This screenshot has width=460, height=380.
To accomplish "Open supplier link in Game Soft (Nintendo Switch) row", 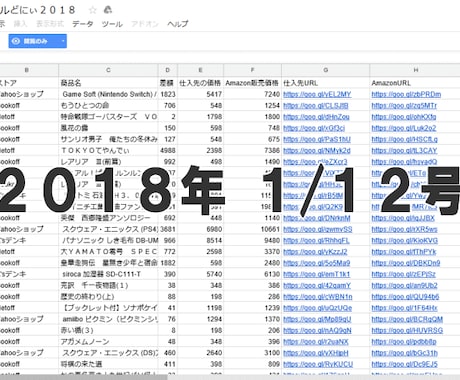I will point(317,94).
